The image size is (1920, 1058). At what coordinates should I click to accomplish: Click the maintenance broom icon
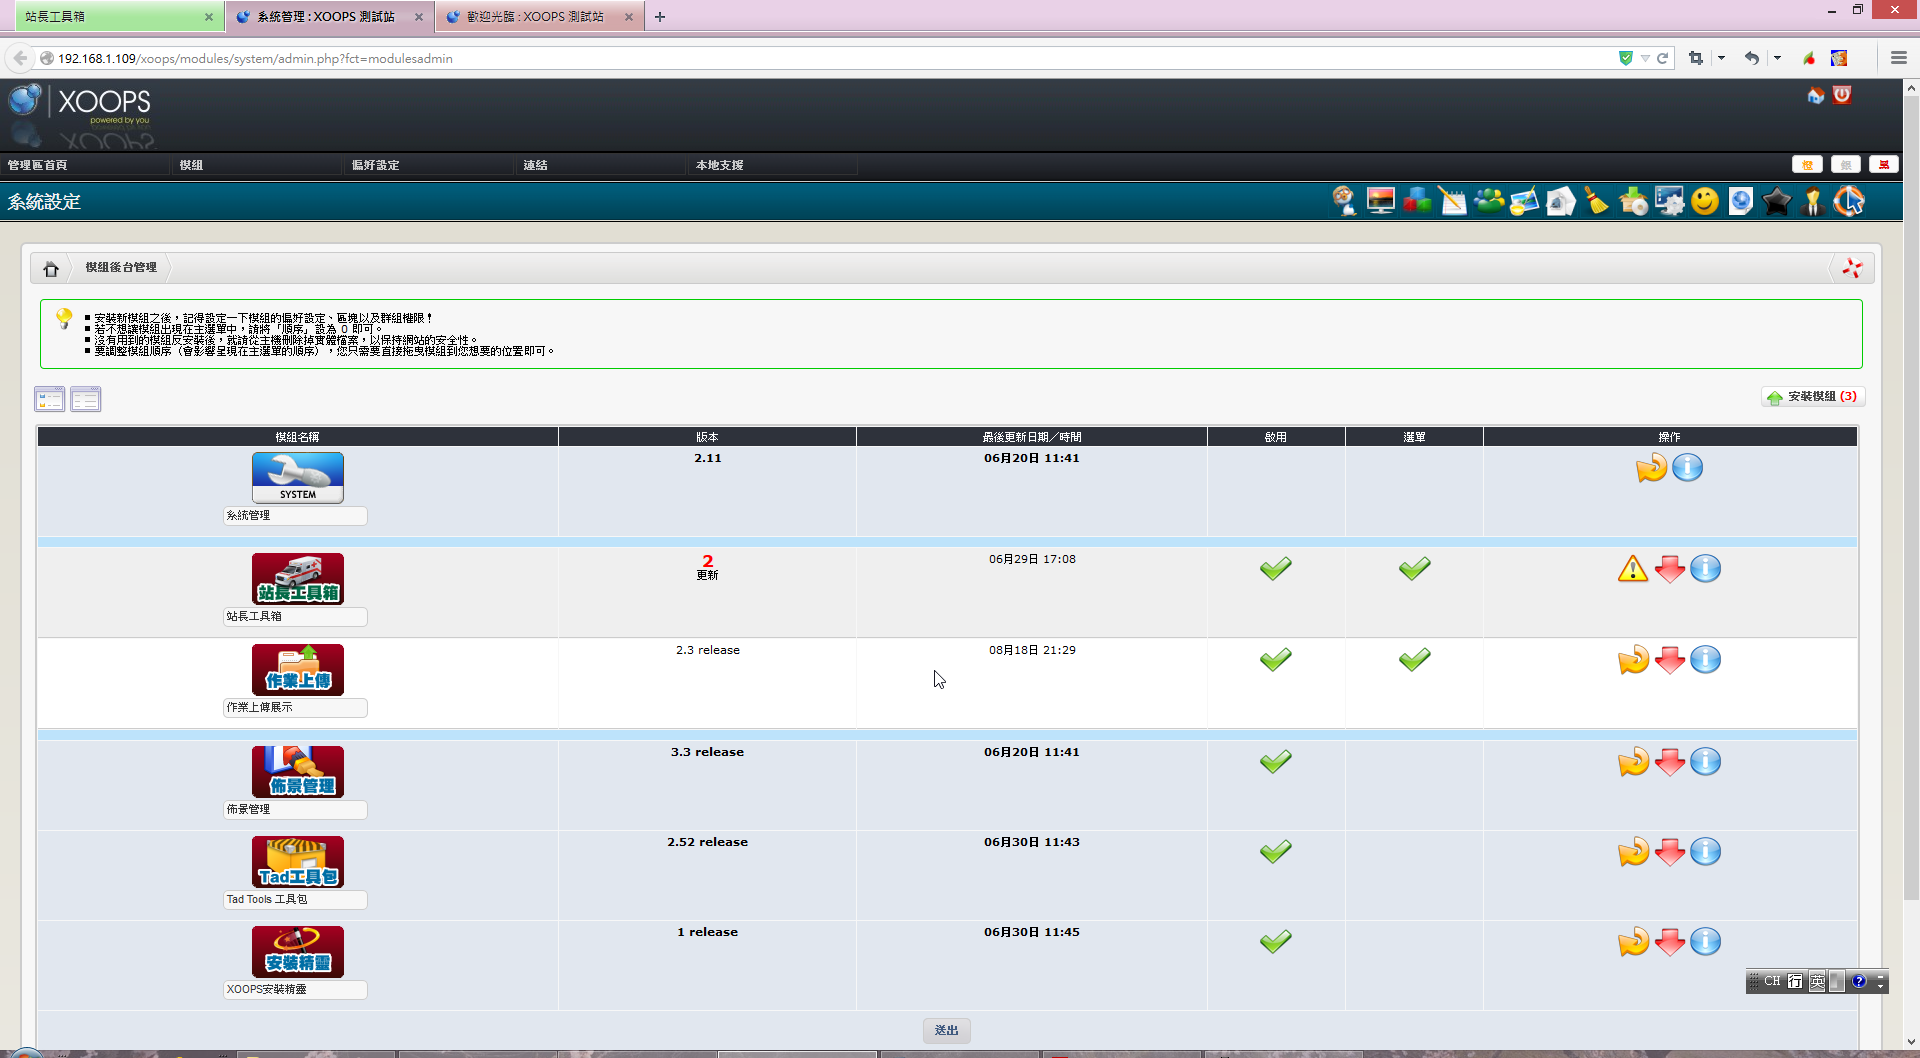pyautogui.click(x=1597, y=202)
